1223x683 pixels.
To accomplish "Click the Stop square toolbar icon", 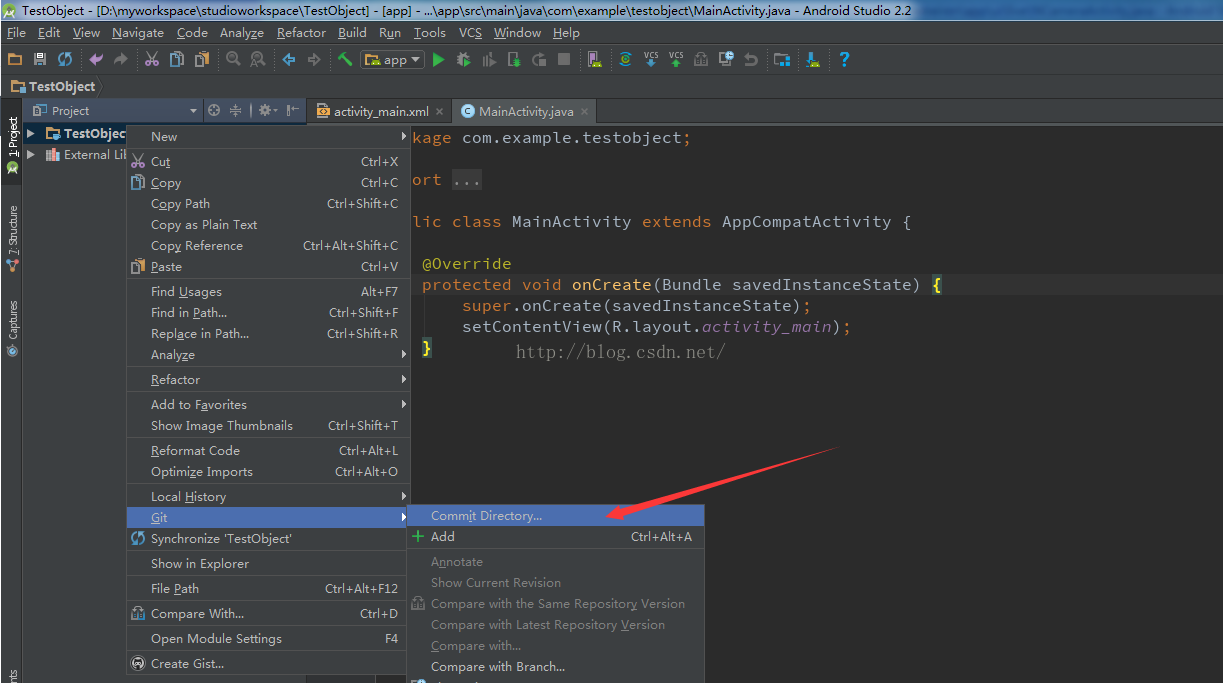I will (x=564, y=59).
